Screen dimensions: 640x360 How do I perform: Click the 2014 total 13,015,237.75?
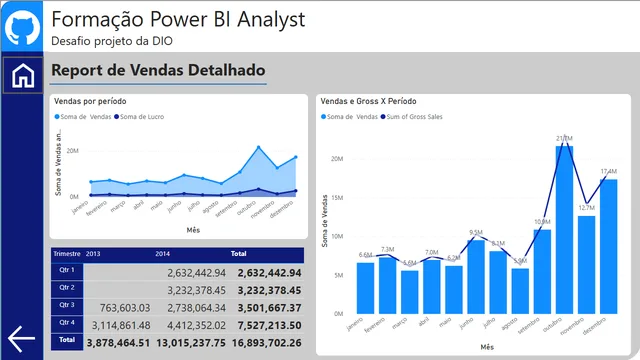click(x=191, y=343)
